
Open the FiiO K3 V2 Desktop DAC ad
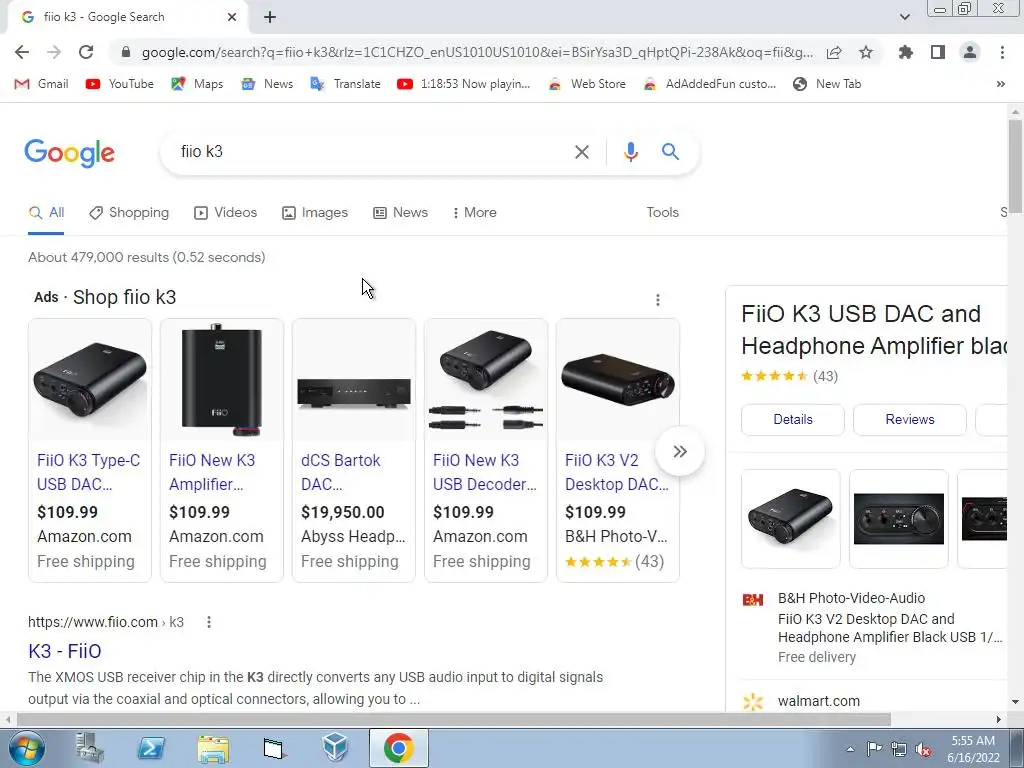click(617, 472)
